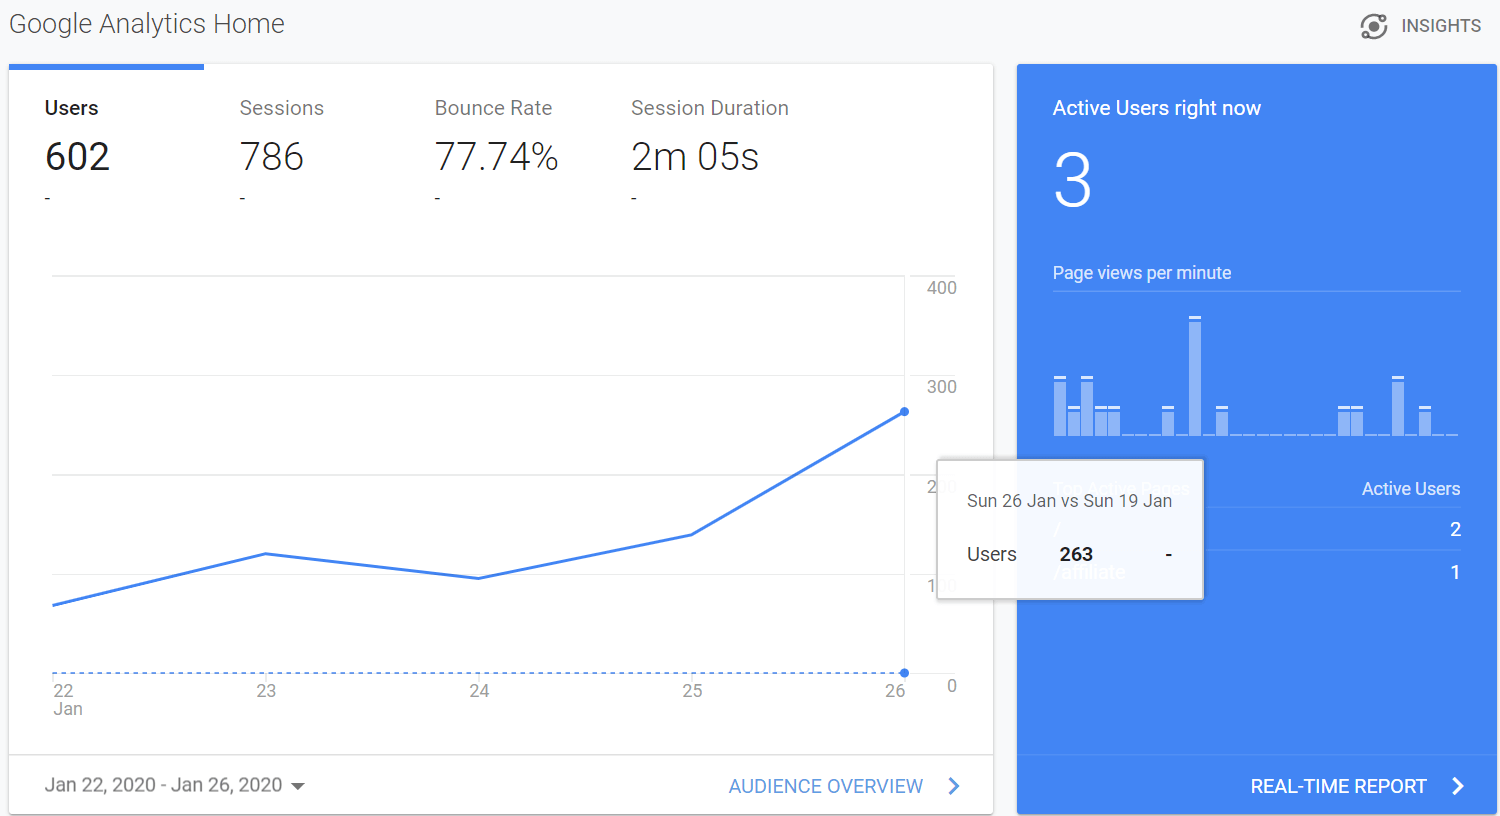This screenshot has width=1500, height=816.
Task: Click the tallest bar in page views per minute
Action: (x=1195, y=376)
